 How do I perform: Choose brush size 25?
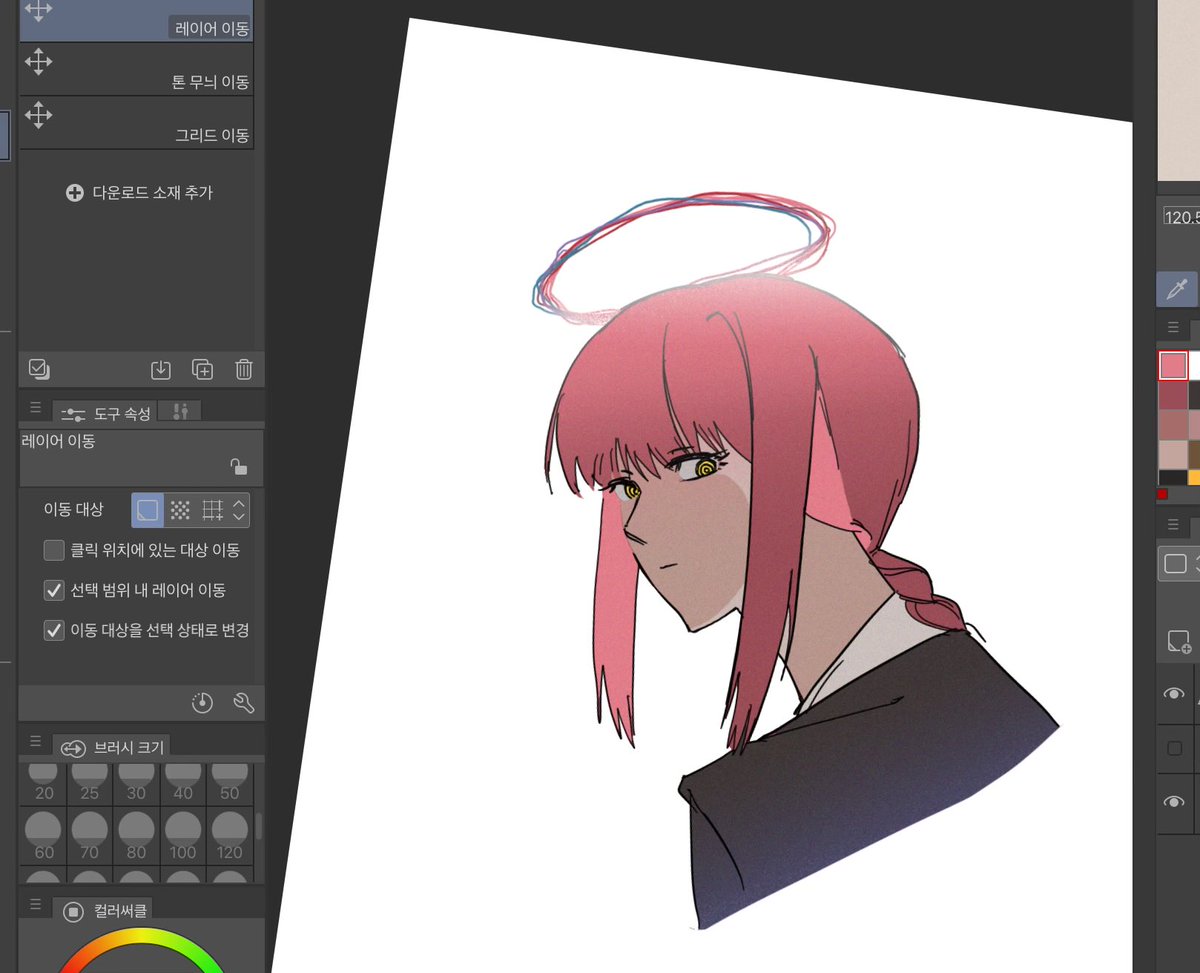pos(90,783)
